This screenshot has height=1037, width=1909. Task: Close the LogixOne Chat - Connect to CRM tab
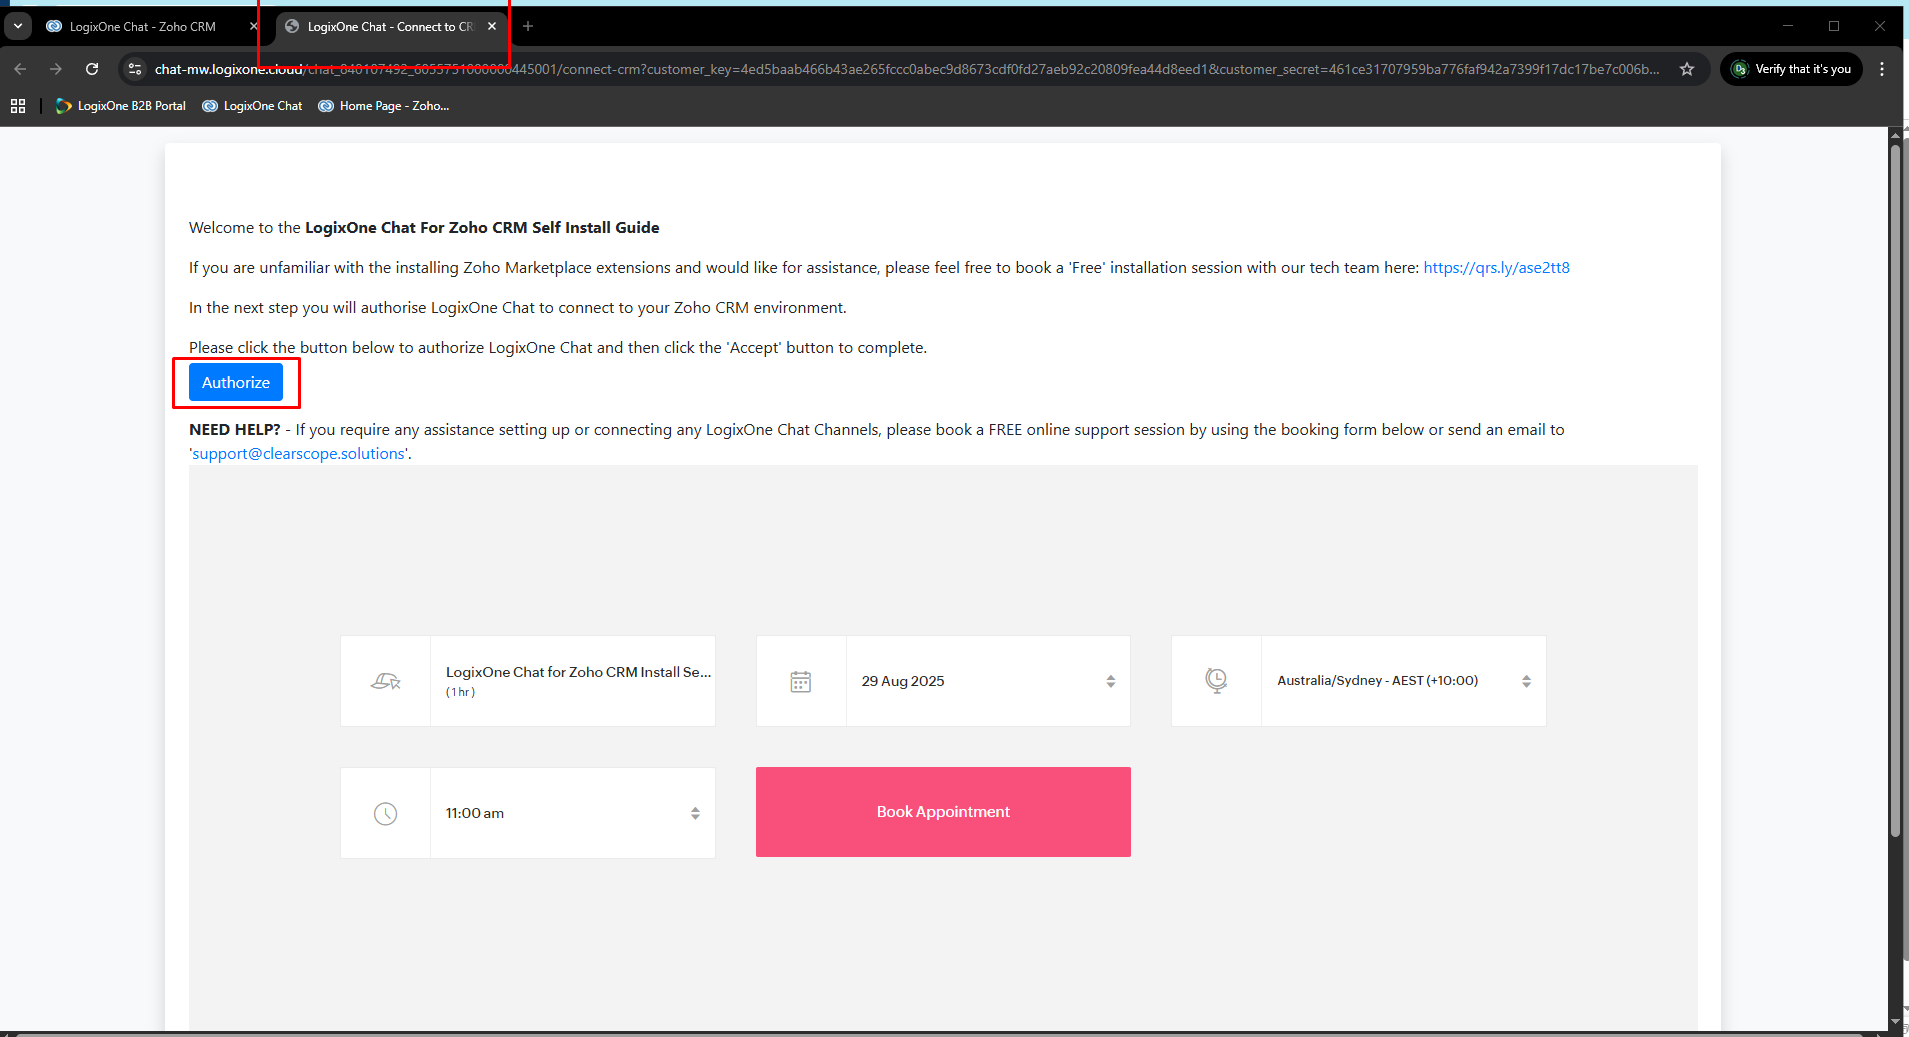point(492,27)
